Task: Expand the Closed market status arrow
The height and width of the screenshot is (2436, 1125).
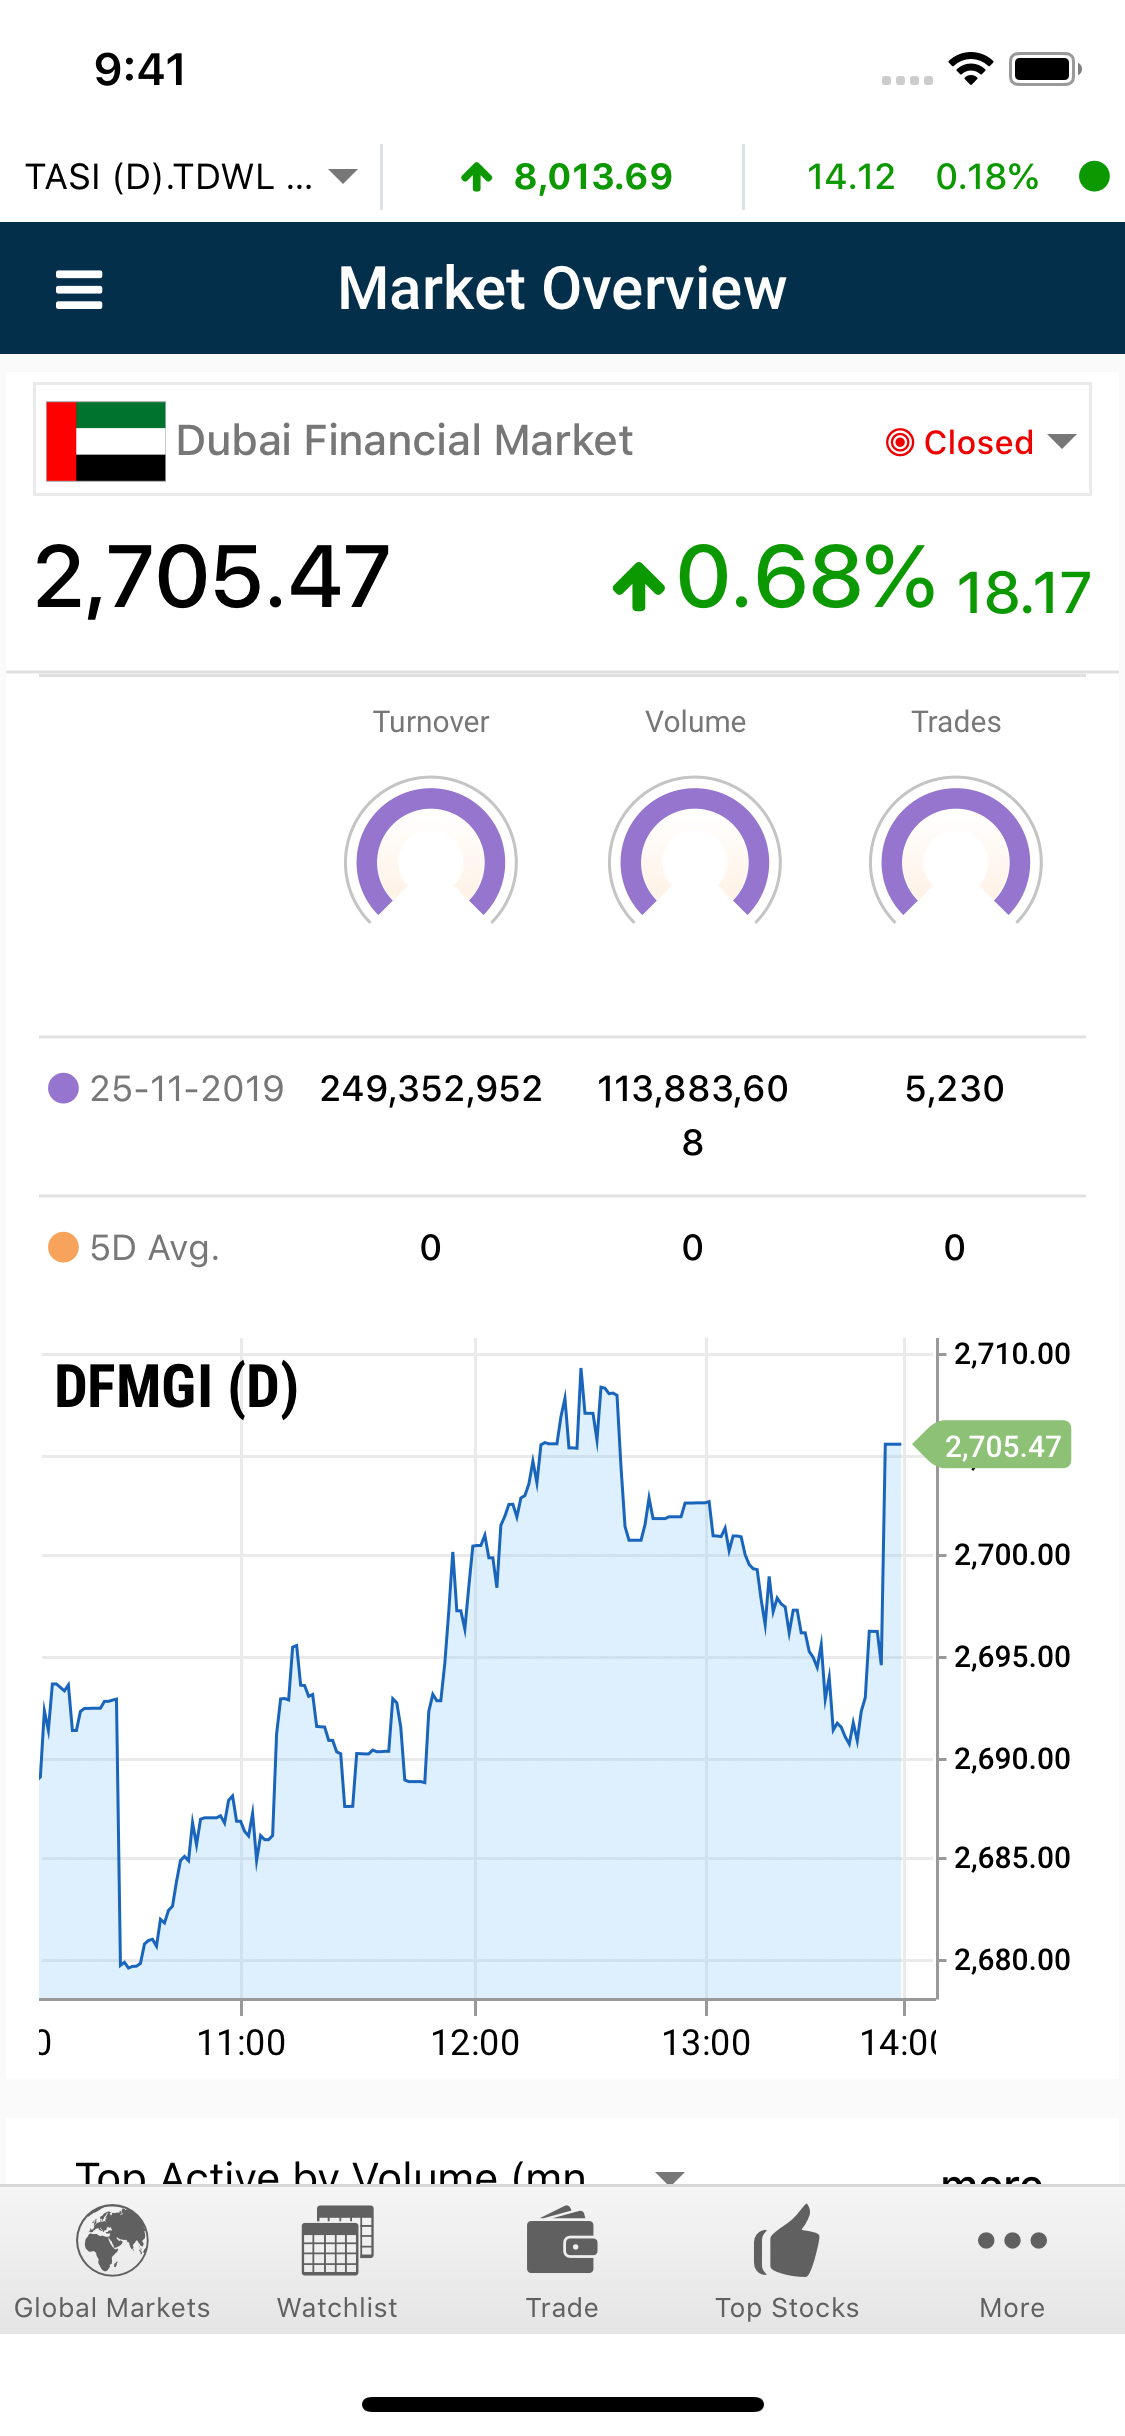Action: (1061, 441)
